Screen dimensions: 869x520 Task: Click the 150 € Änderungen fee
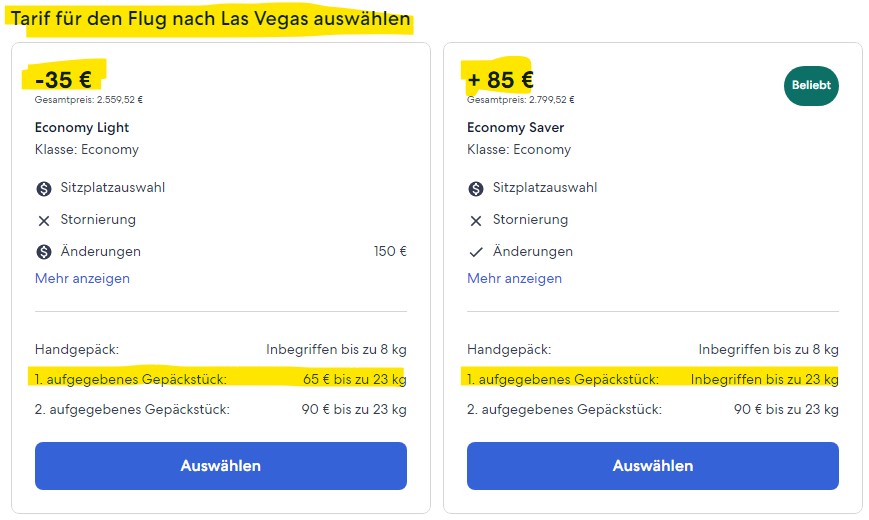[390, 251]
